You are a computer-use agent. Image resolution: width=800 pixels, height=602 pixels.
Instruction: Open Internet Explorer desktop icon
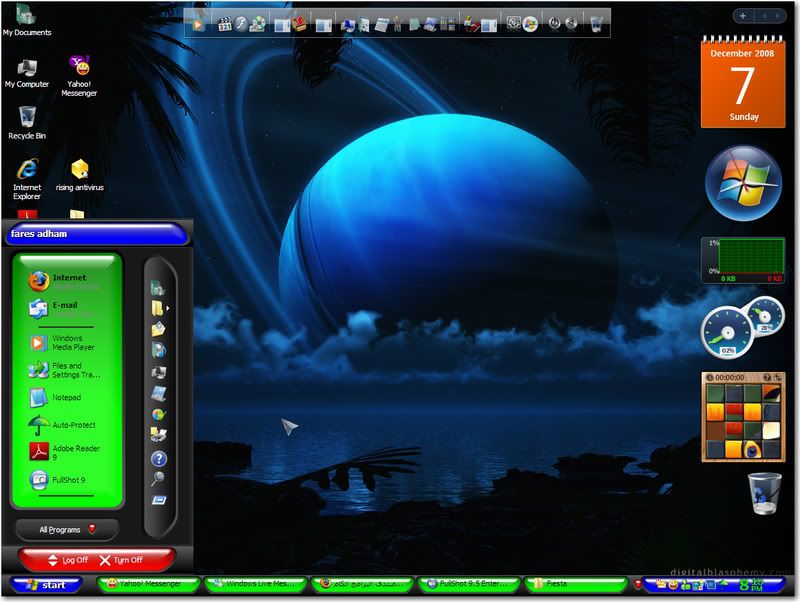(27, 171)
